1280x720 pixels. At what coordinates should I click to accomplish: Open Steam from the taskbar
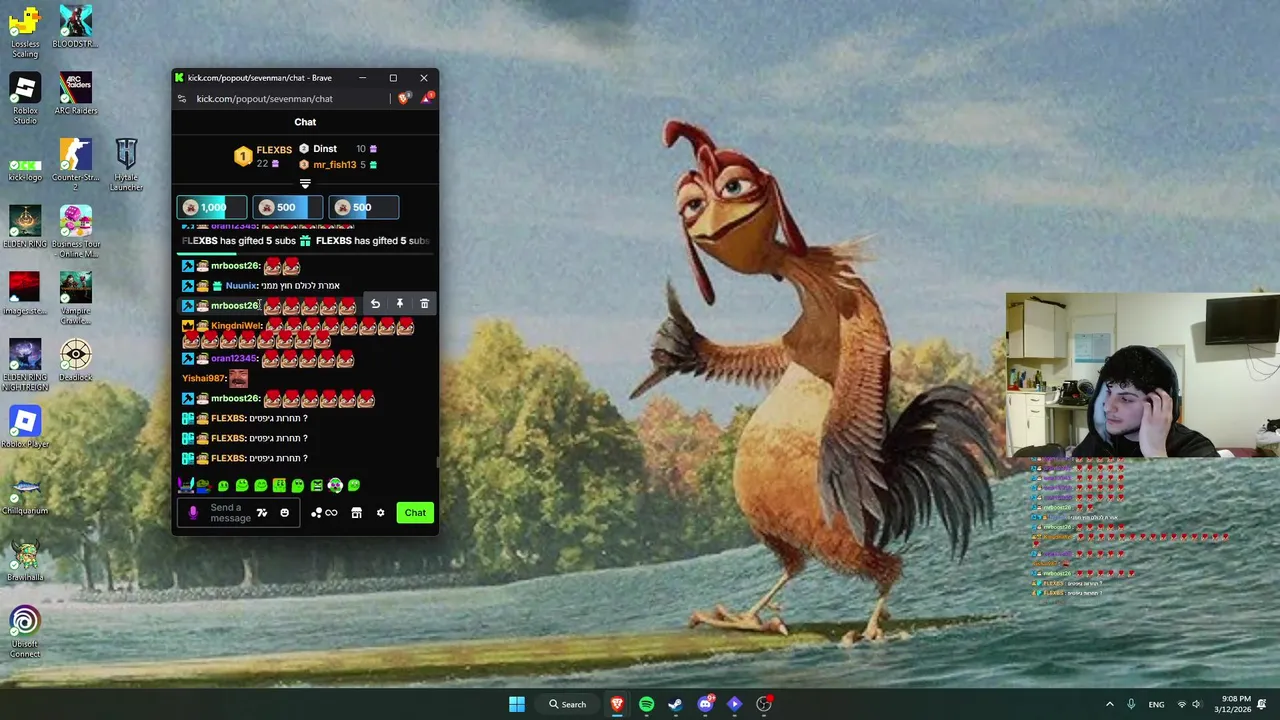[675, 704]
